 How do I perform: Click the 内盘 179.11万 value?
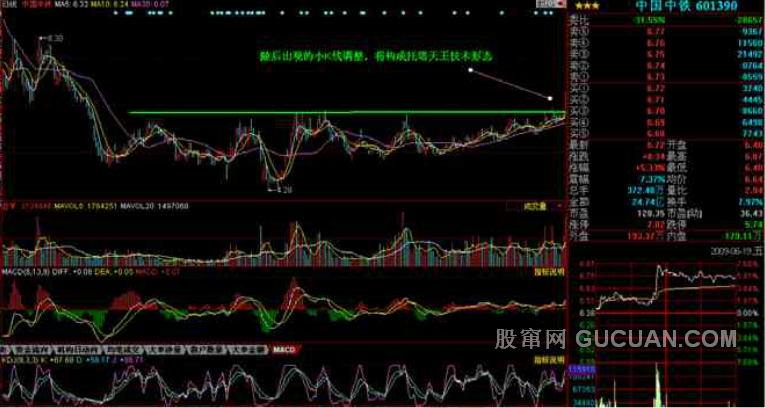pos(744,236)
